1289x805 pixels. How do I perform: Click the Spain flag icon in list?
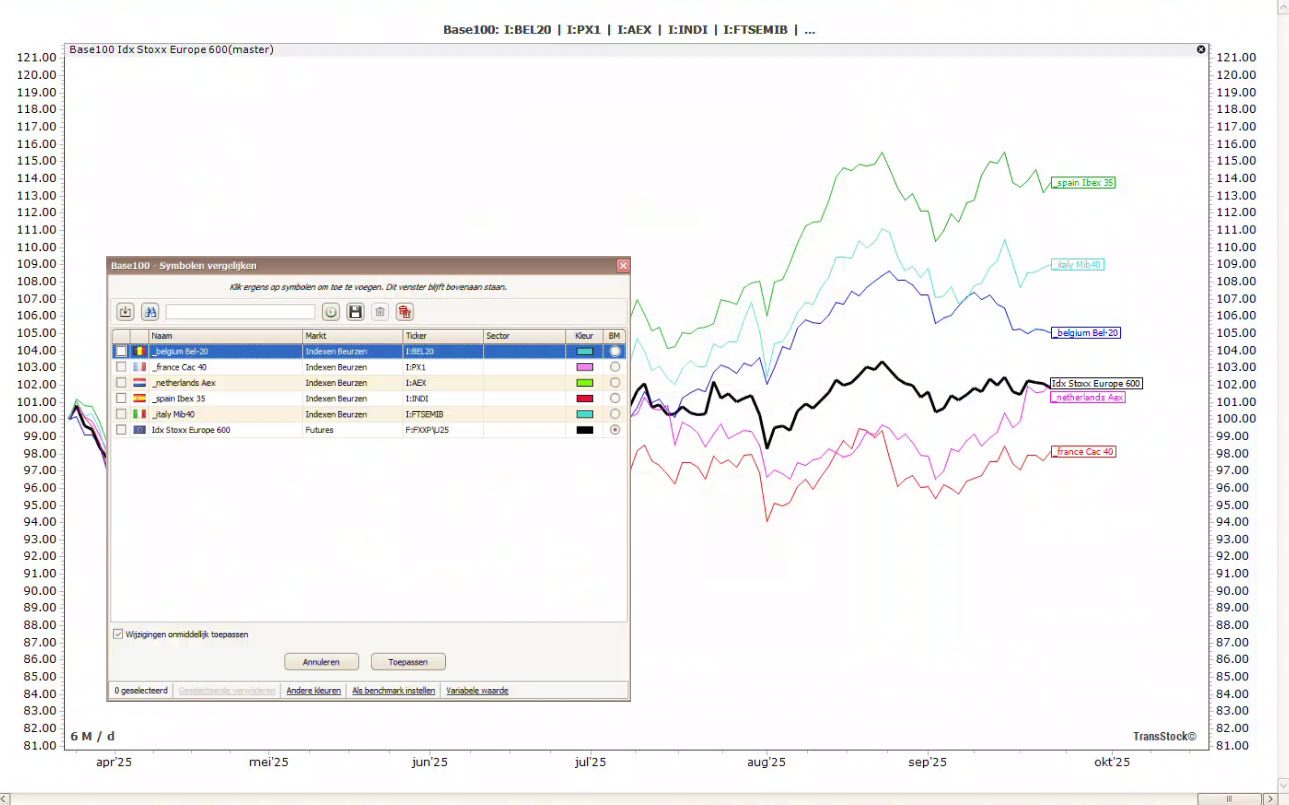click(140, 398)
